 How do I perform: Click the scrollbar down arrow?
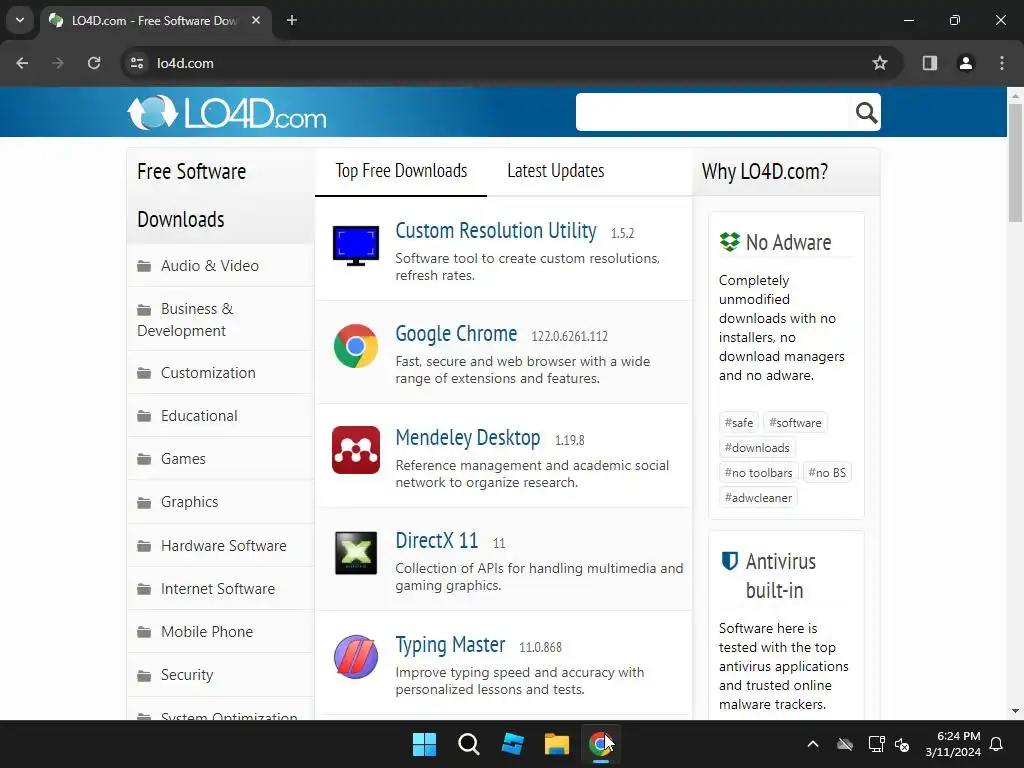1015,711
